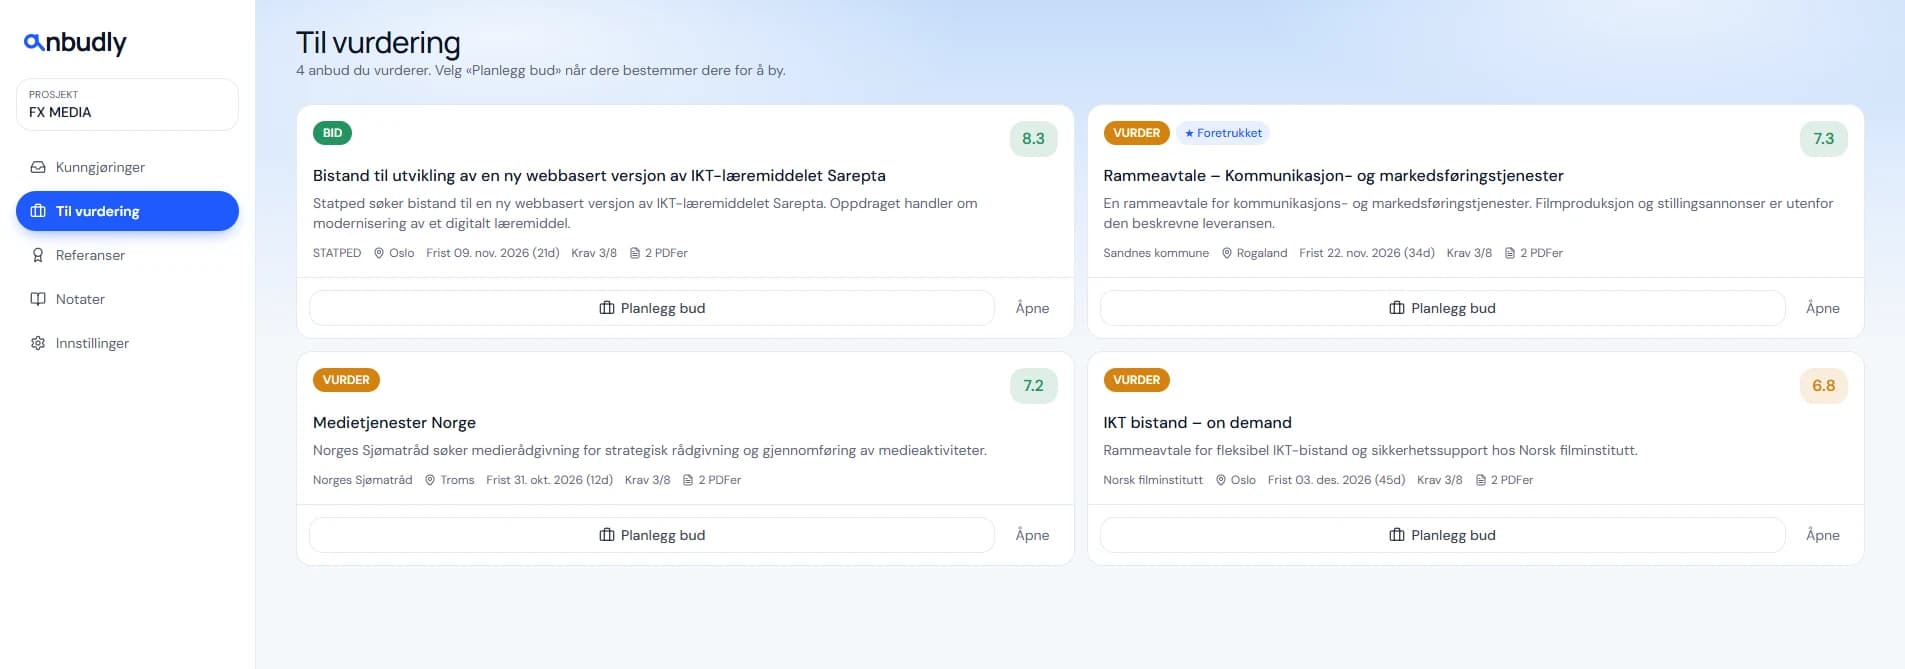This screenshot has width=1905, height=669.
Task: Click the Oslo location pin on Sarepta card
Action: click(379, 253)
